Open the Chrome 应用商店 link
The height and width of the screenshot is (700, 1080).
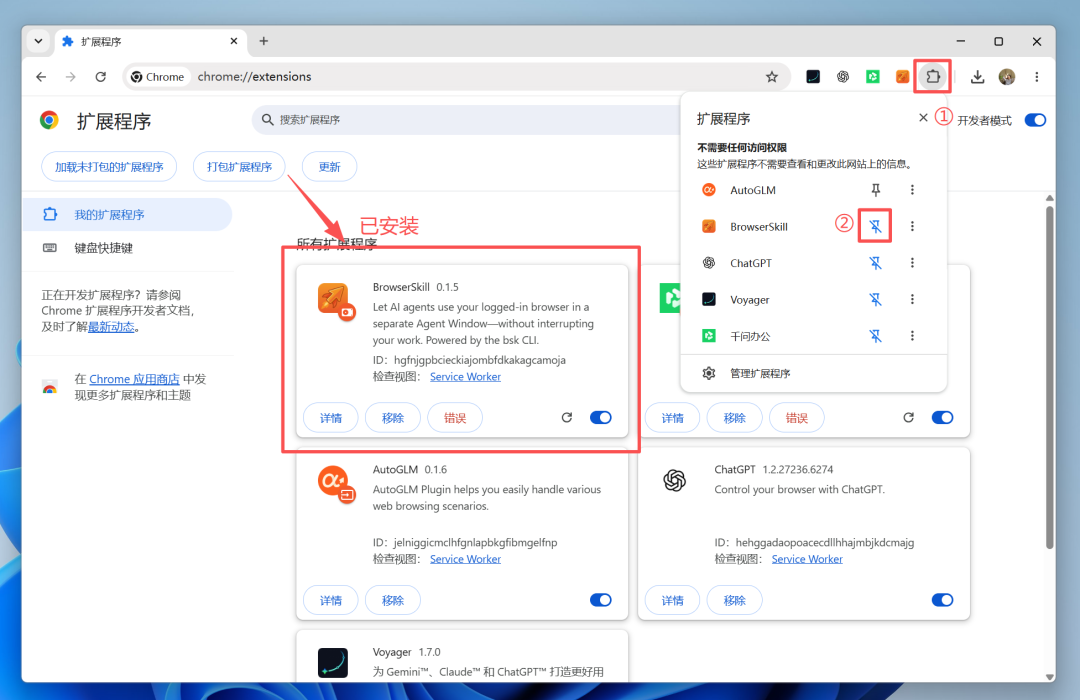[134, 379]
